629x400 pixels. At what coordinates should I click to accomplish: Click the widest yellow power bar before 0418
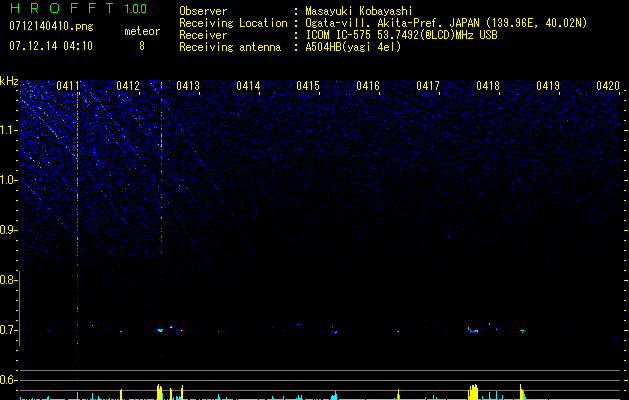[474, 392]
